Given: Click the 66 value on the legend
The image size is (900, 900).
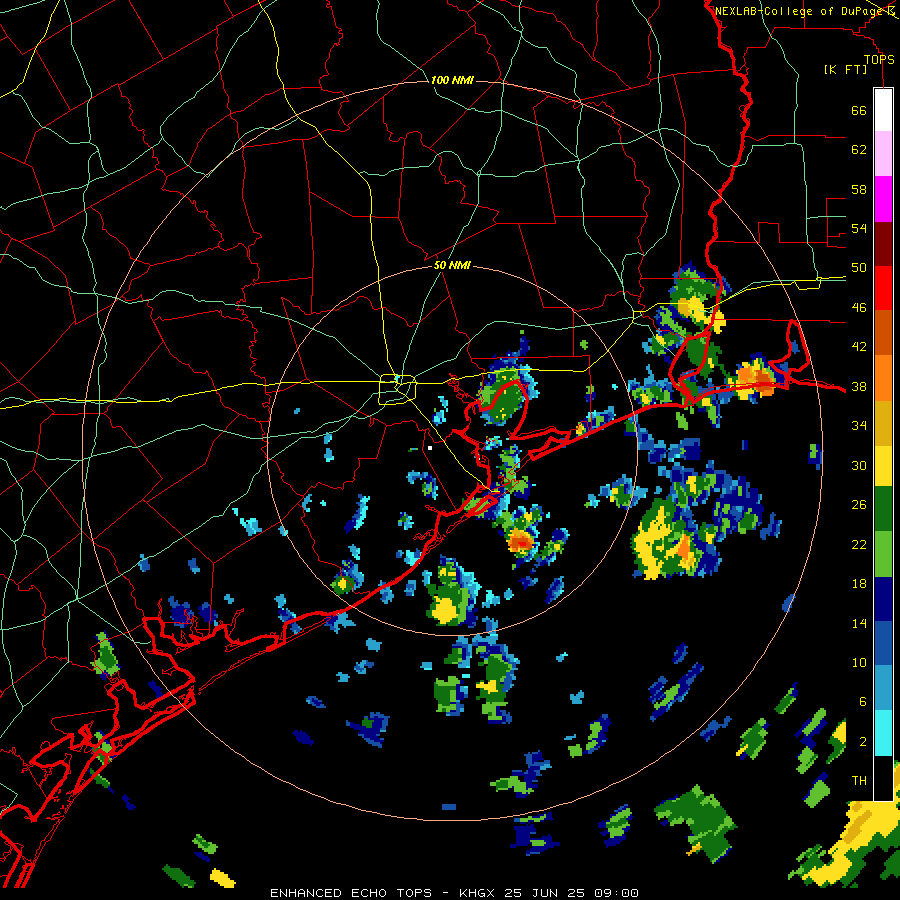Looking at the screenshot, I should (859, 110).
